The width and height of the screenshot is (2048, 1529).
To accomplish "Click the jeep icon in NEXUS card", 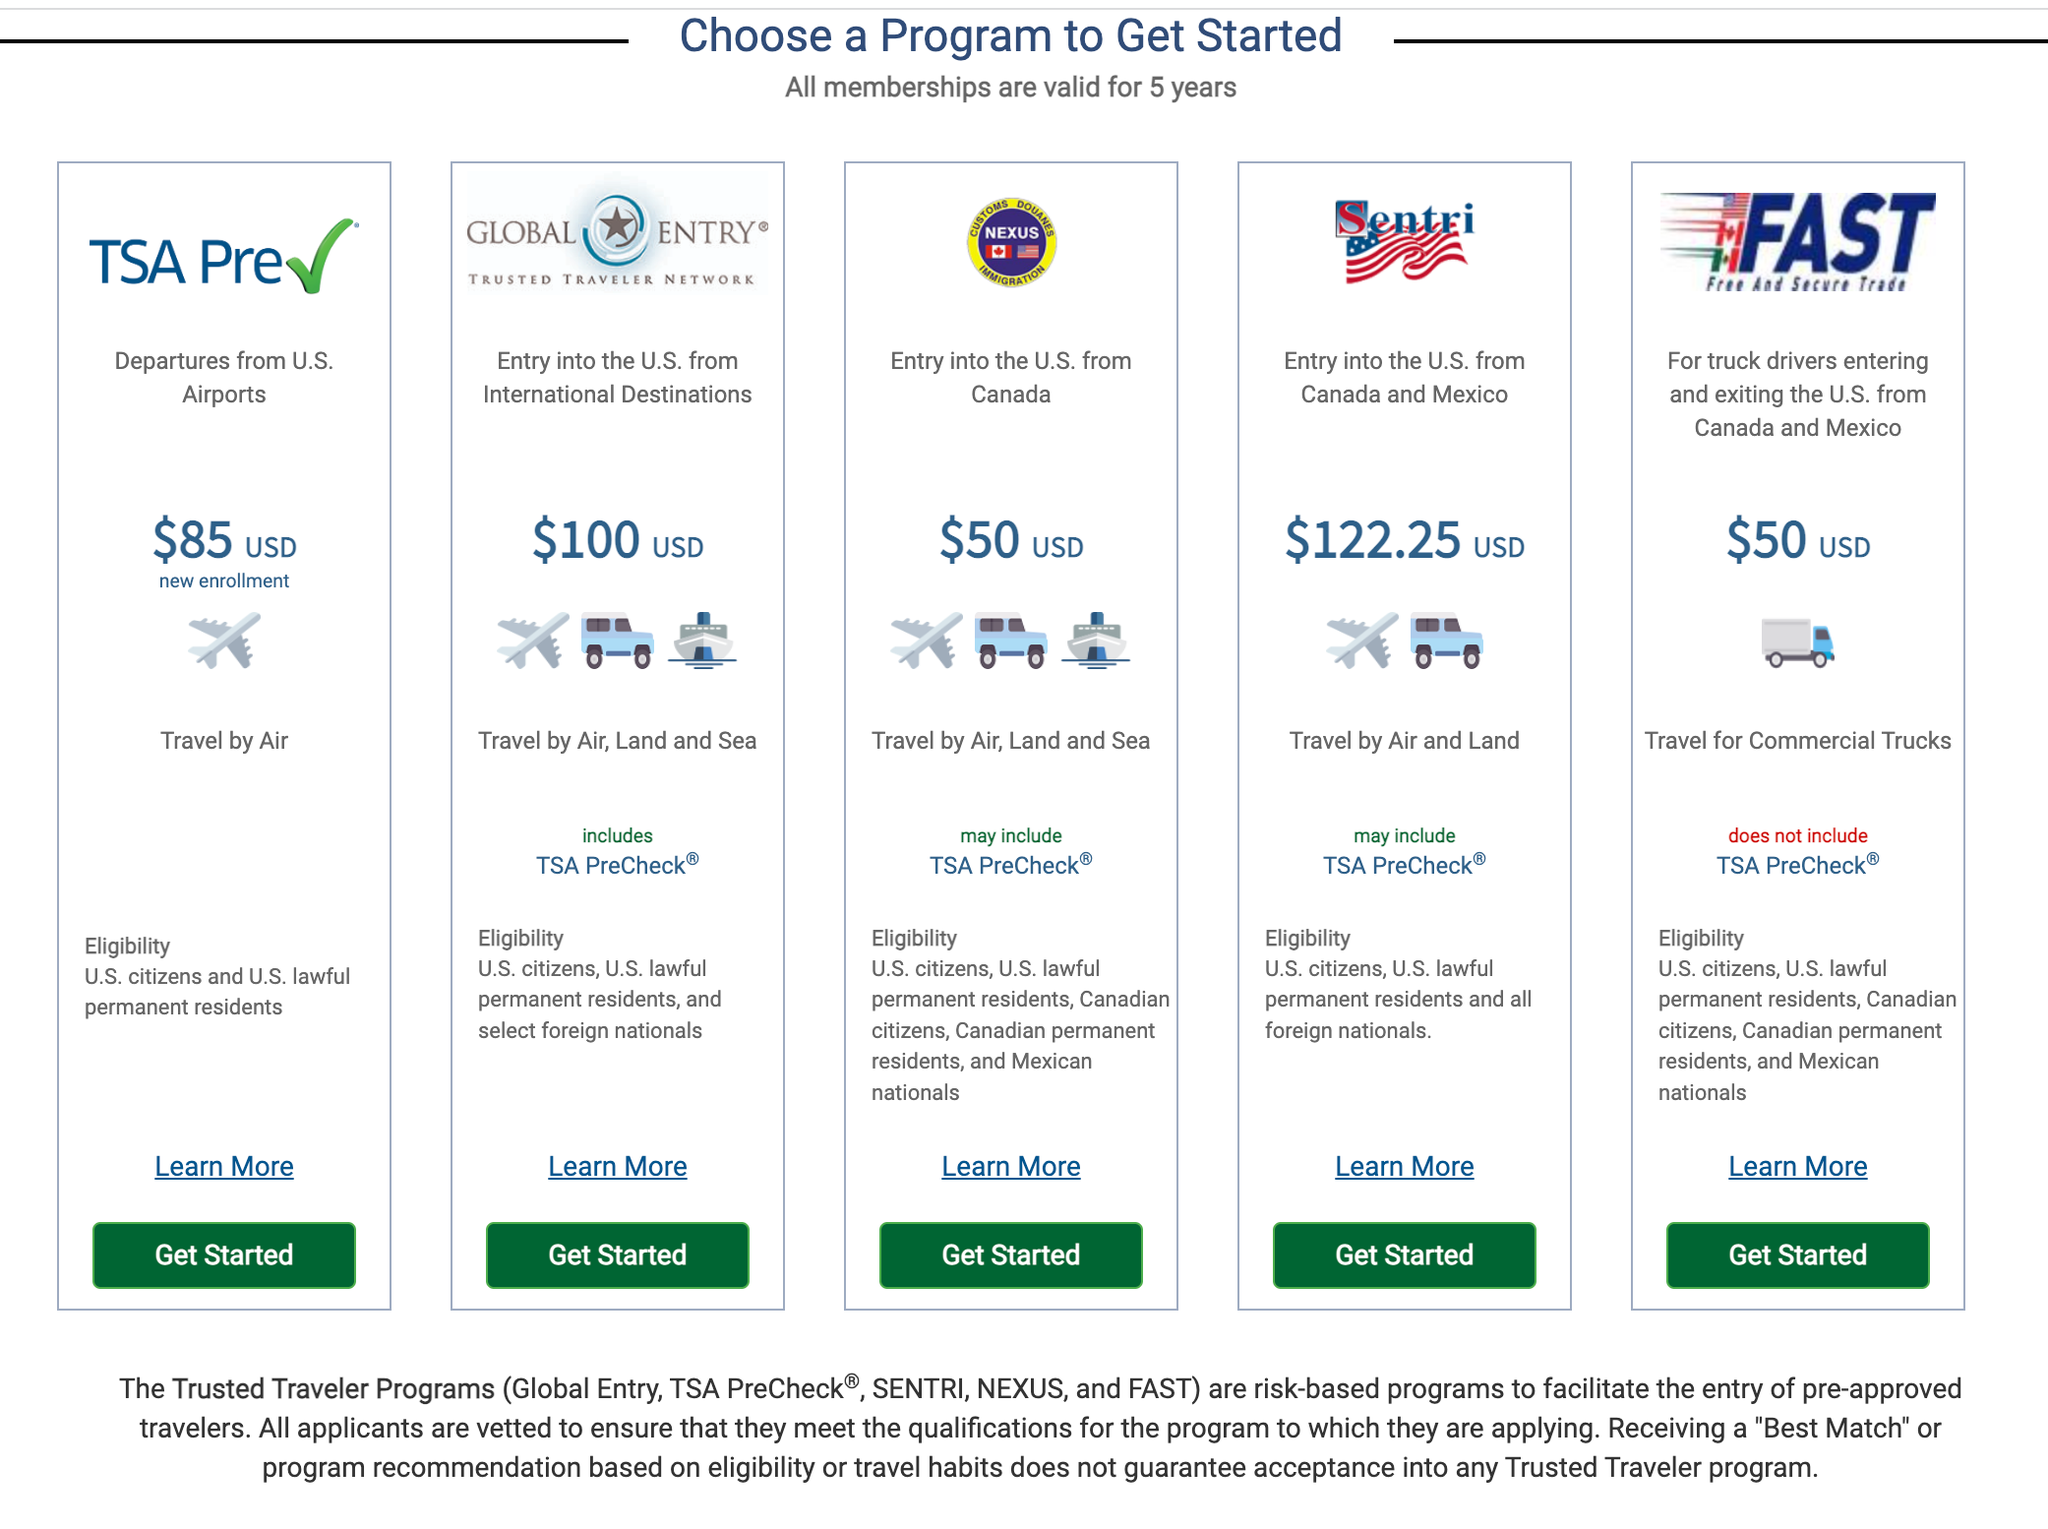I will 1011,641.
